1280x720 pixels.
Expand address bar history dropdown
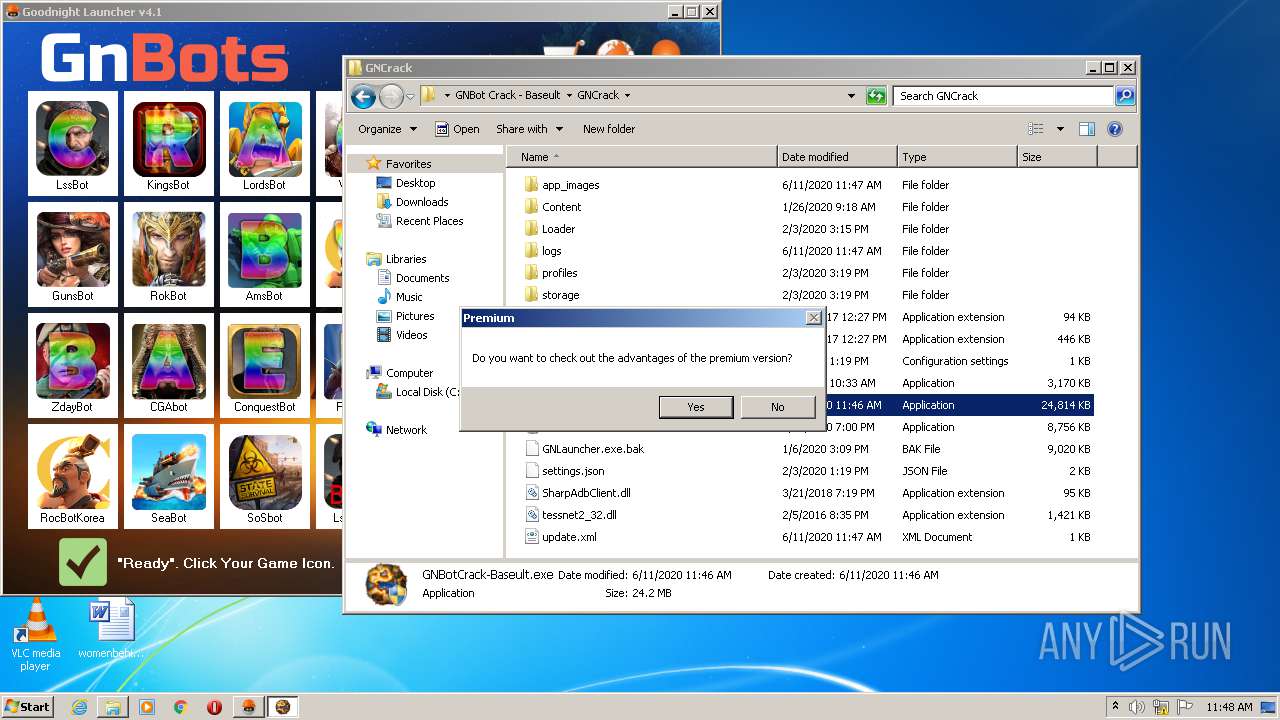tap(851, 96)
